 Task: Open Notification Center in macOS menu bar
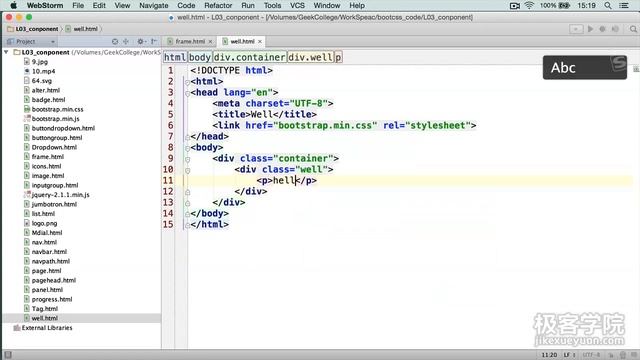624,5
